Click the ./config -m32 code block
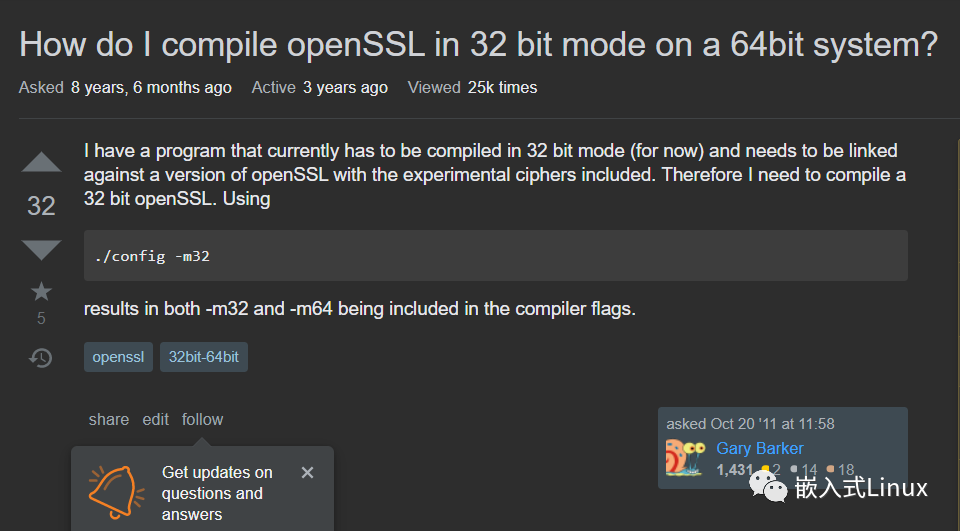 496,255
